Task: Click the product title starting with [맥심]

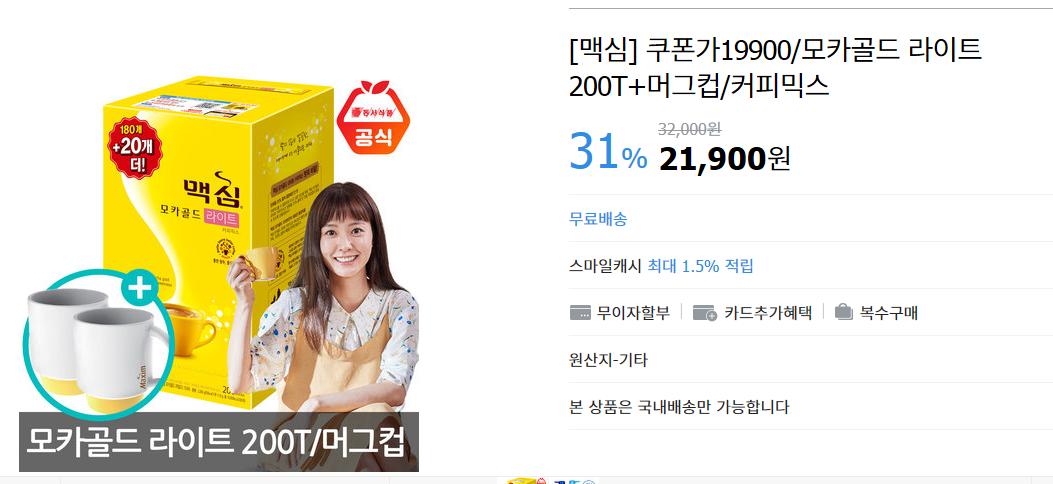Action: pyautogui.click(x=775, y=68)
